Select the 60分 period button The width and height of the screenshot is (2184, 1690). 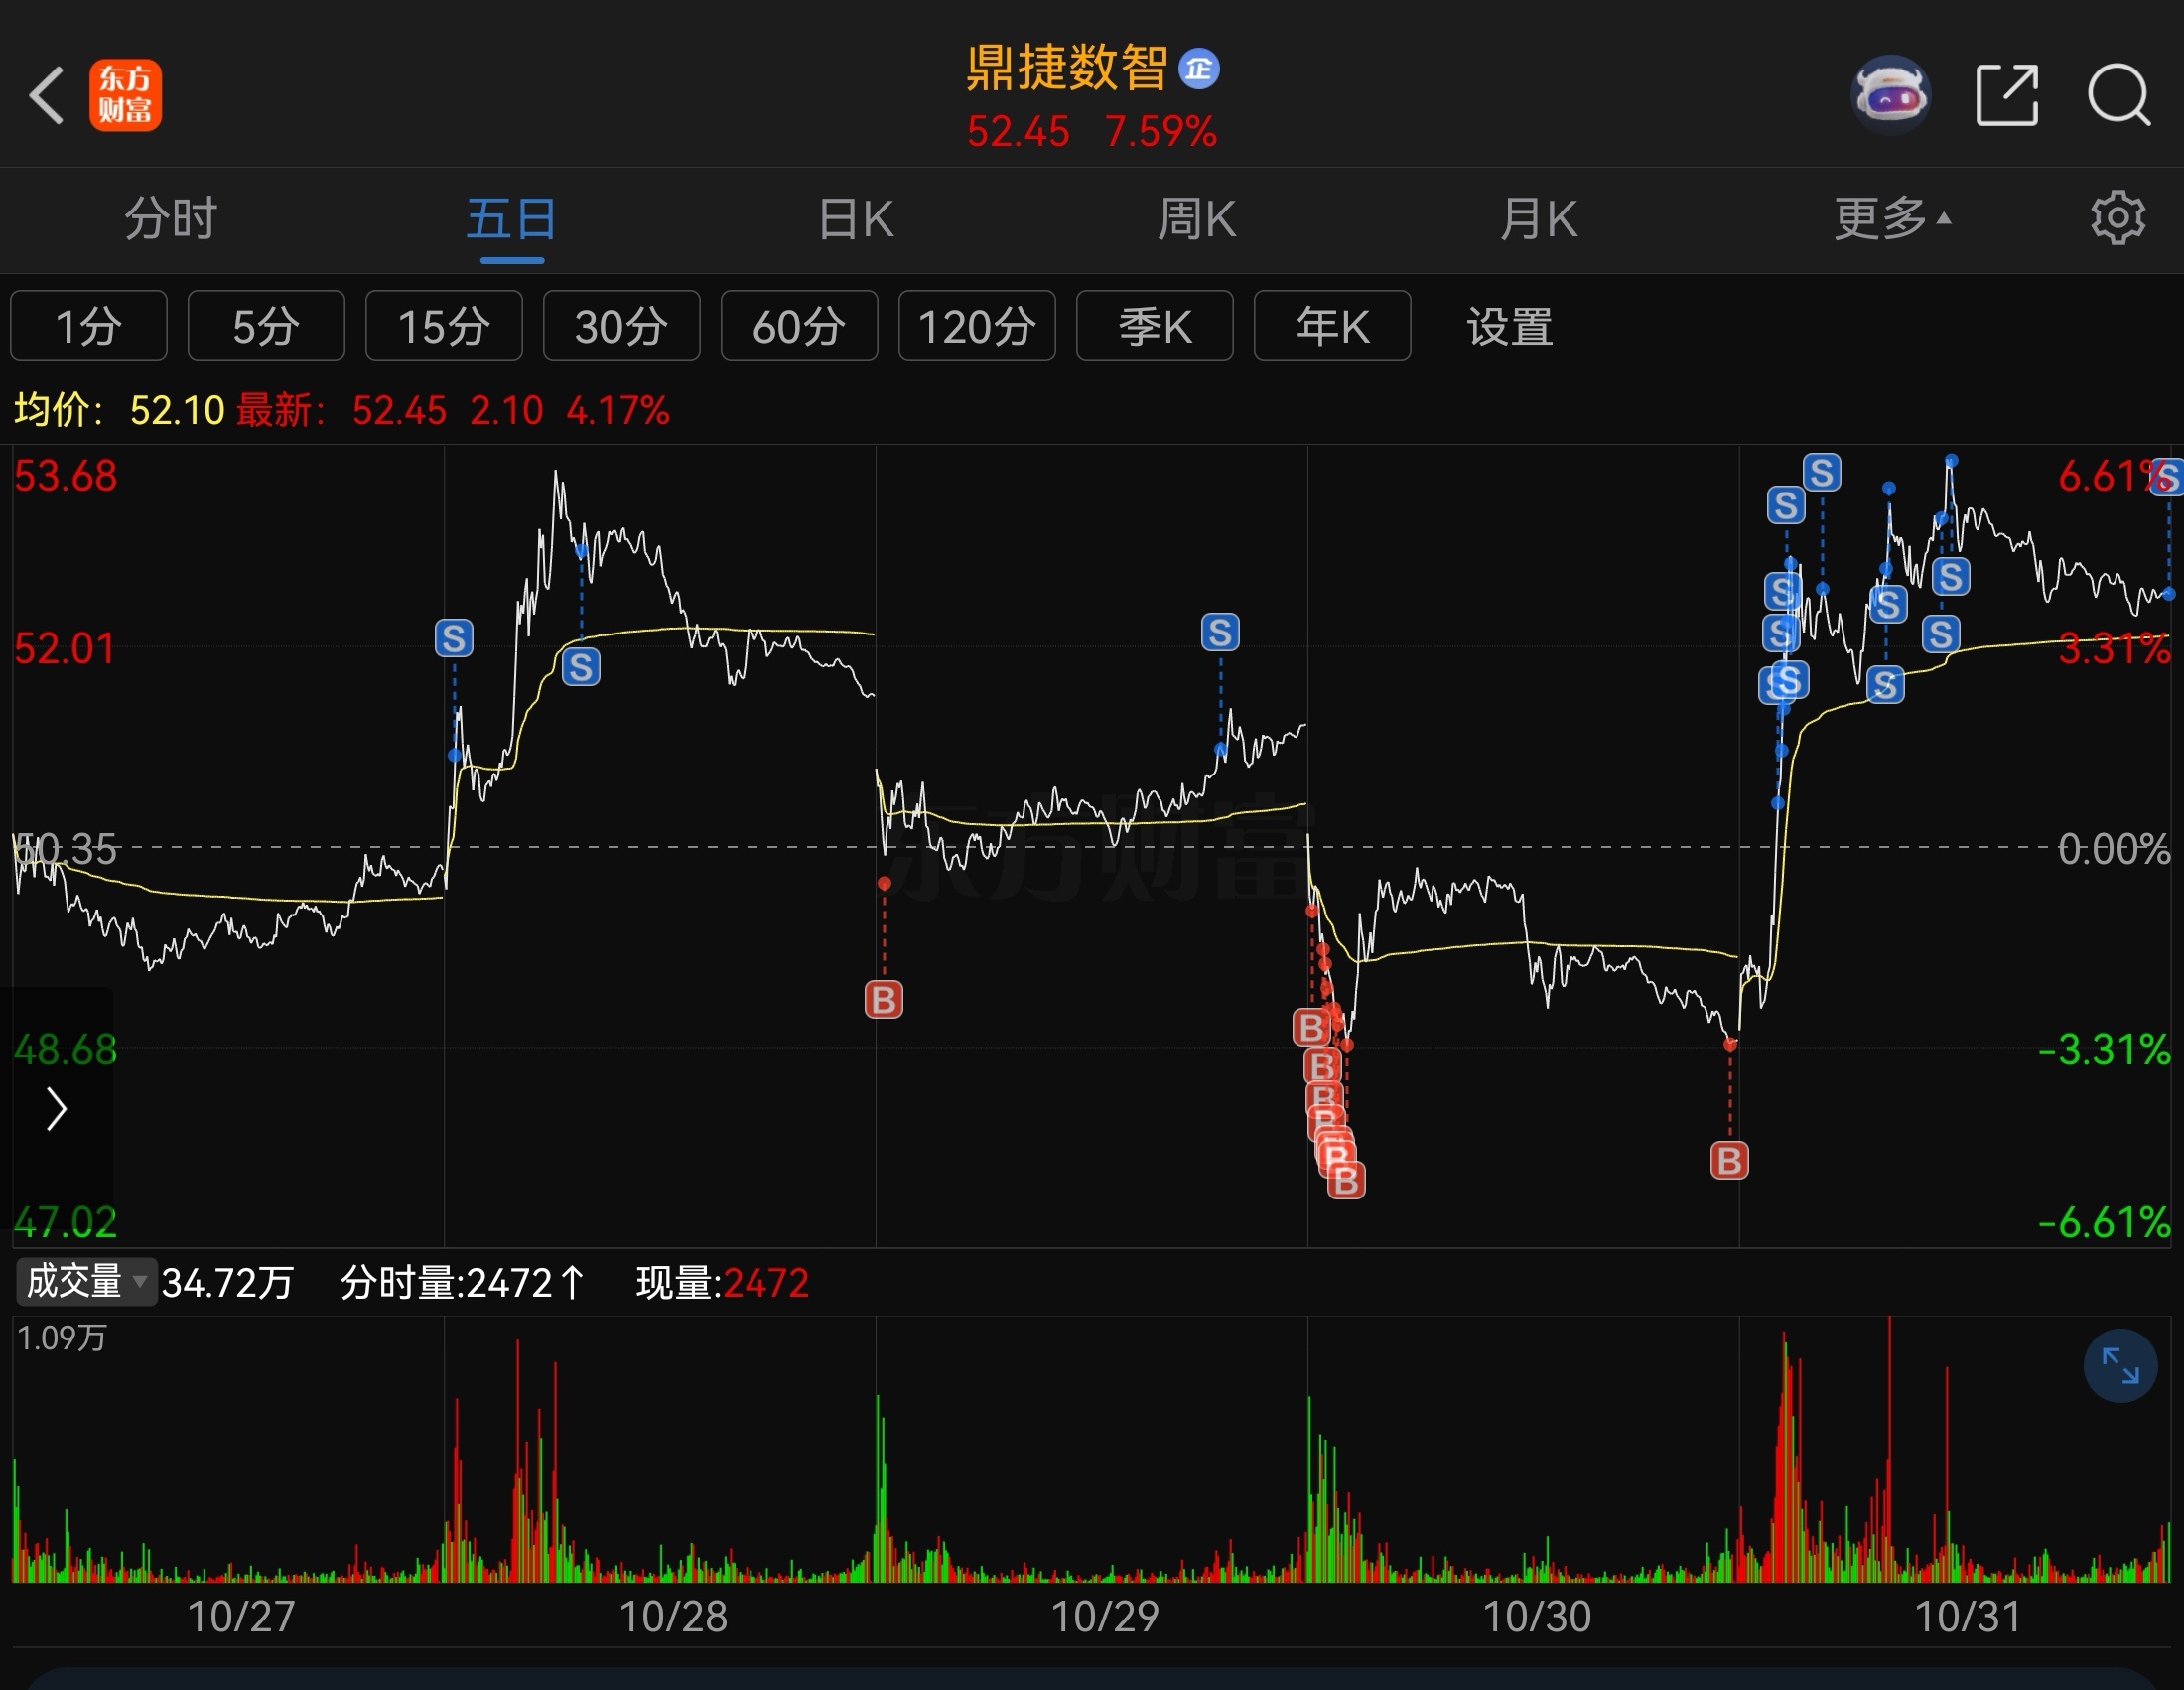pos(799,326)
